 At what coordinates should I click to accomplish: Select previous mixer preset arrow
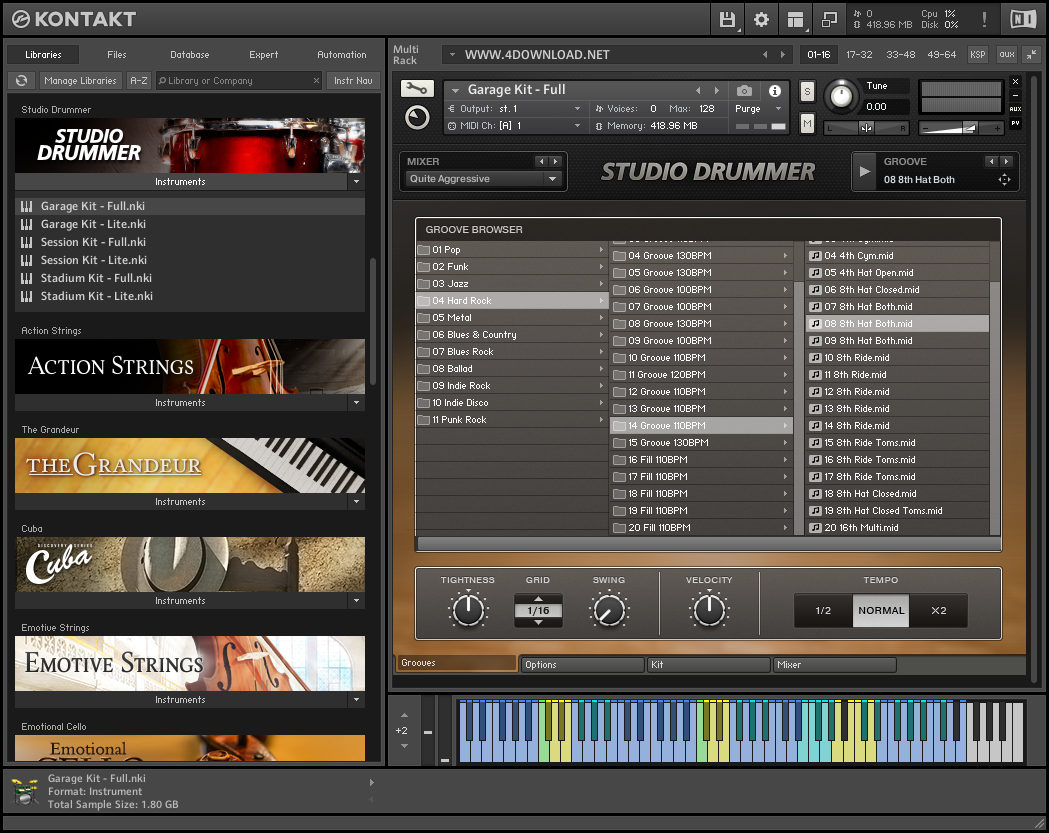click(x=542, y=161)
